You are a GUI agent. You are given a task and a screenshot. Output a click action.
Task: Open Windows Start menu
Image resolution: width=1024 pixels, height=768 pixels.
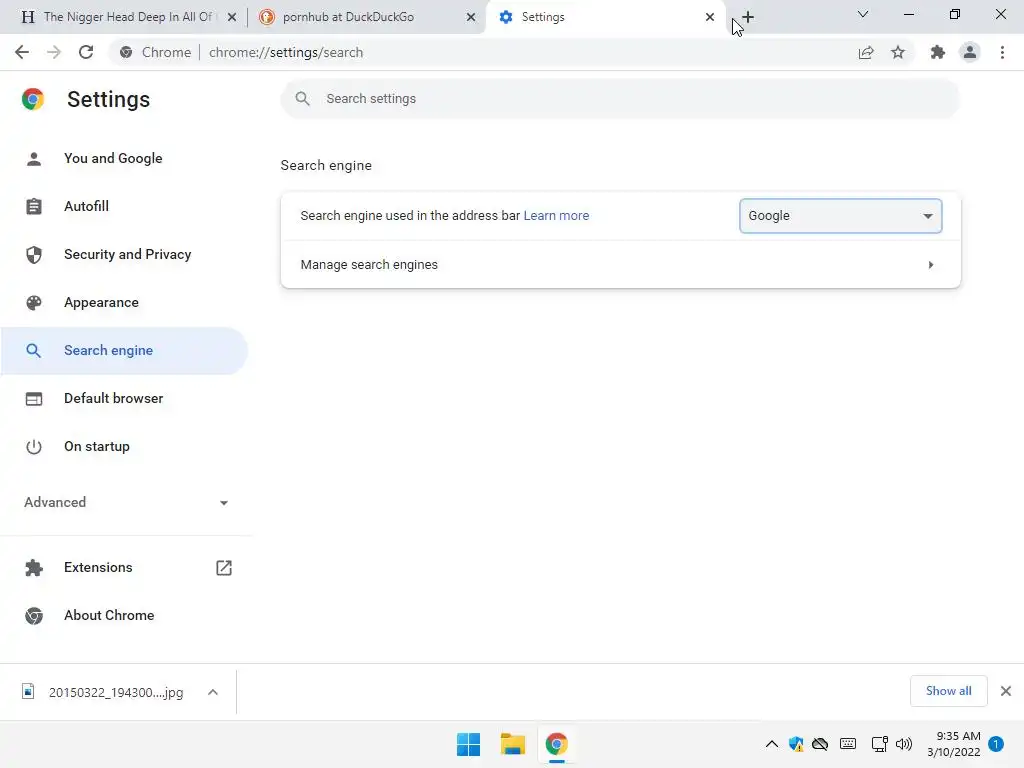click(x=468, y=744)
